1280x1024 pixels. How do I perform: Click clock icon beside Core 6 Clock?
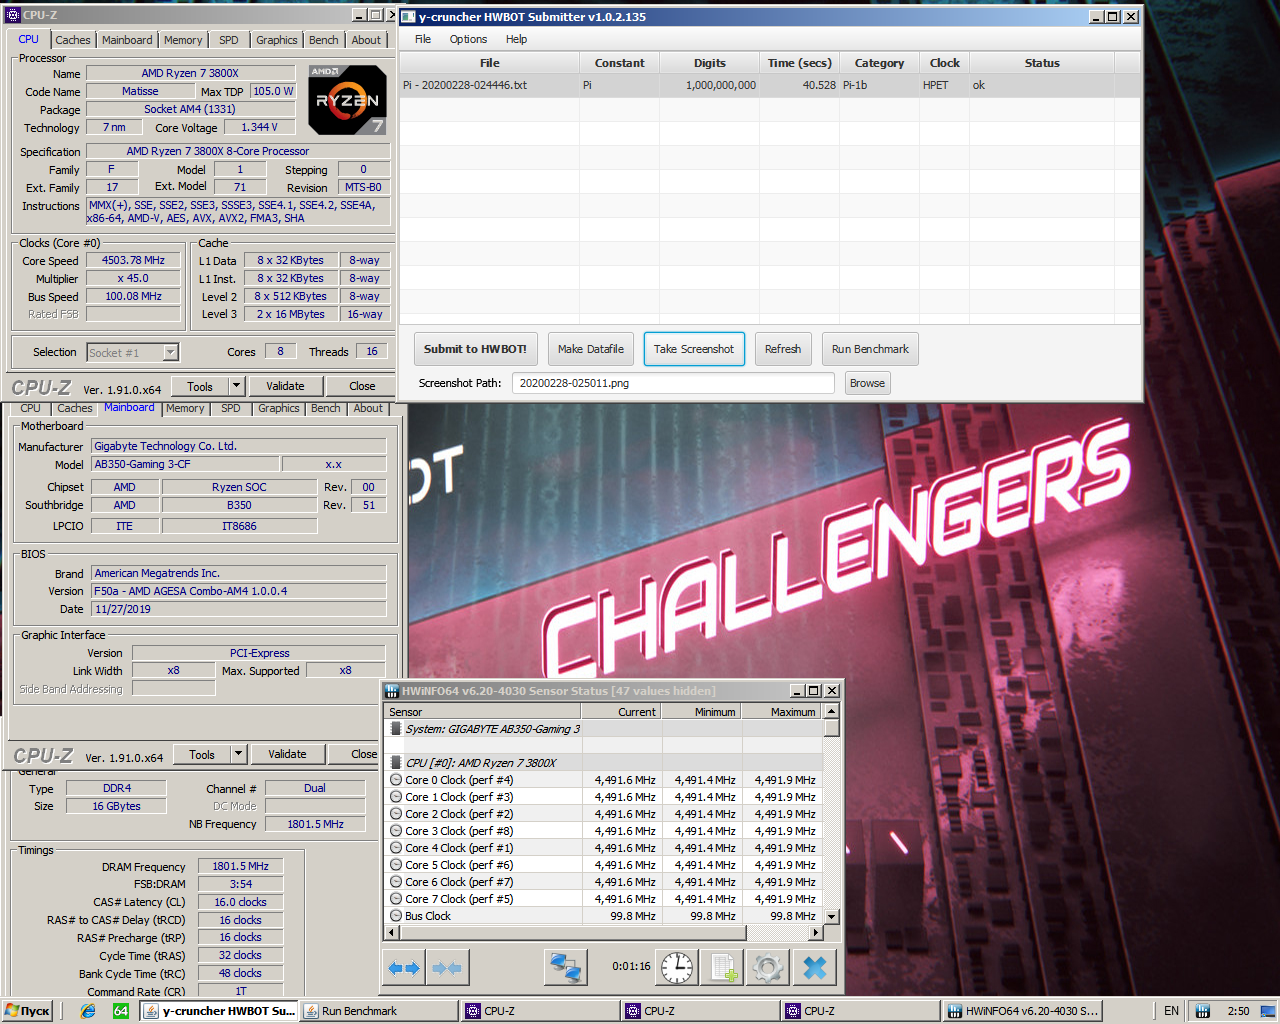coord(396,882)
